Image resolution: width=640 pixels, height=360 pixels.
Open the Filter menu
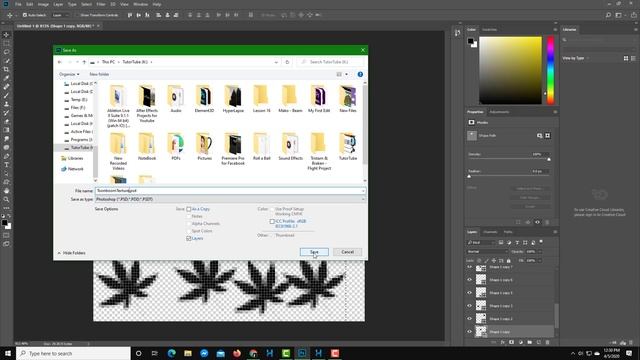pyautogui.click(x=101, y=4)
